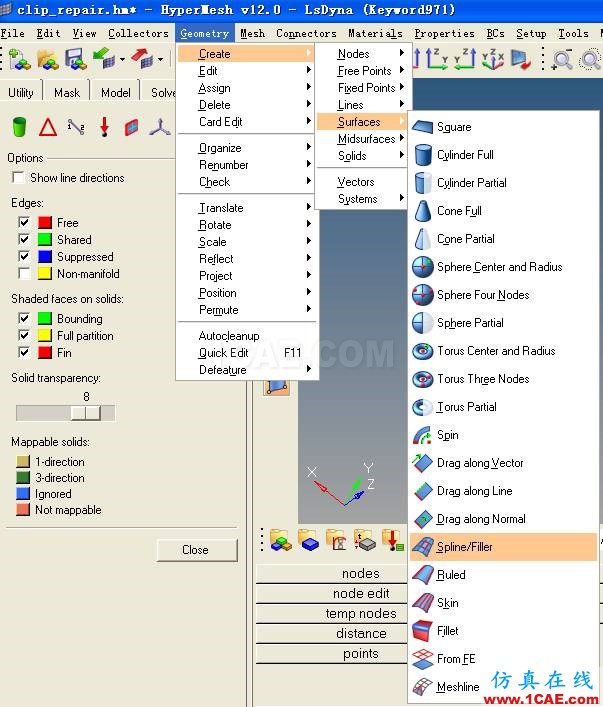The width and height of the screenshot is (603, 707).
Task: Click the zoom magnifier with plus icon
Action: pos(562,60)
